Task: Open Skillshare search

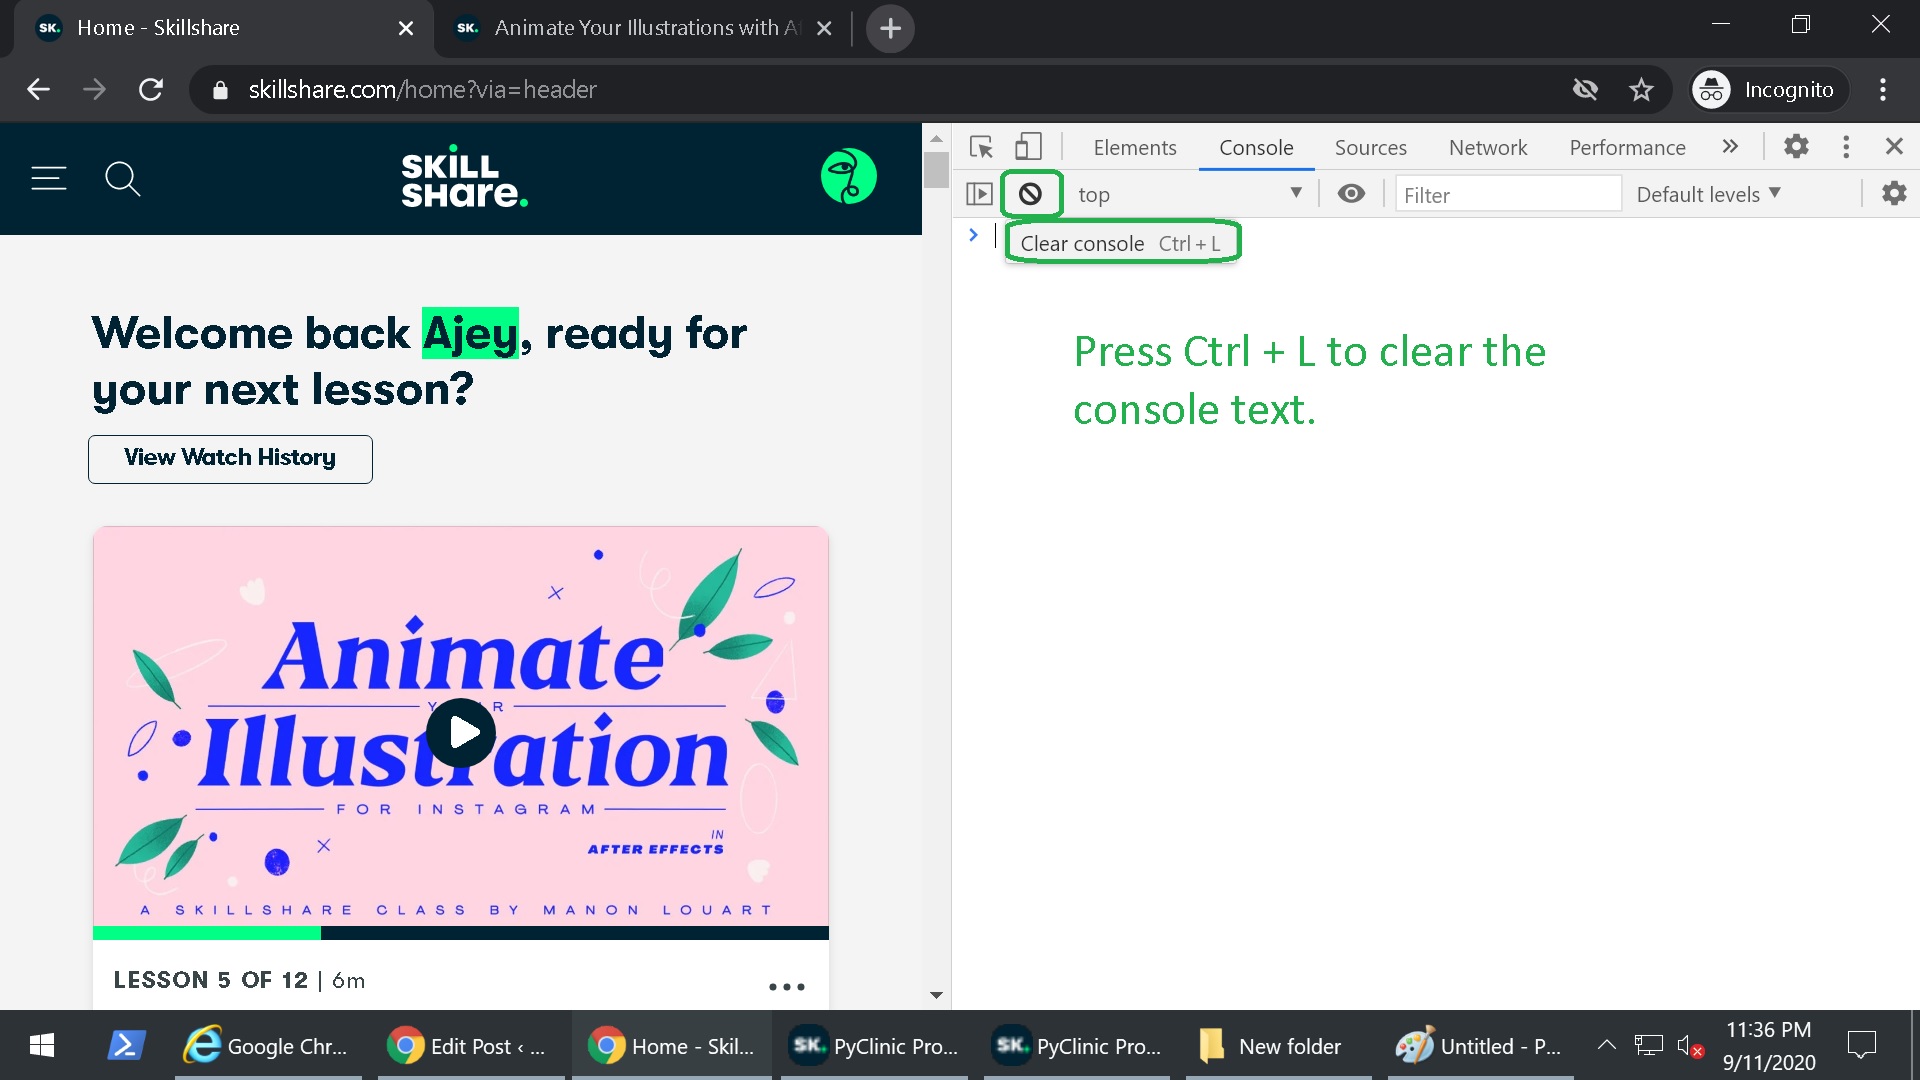Action: click(x=122, y=179)
